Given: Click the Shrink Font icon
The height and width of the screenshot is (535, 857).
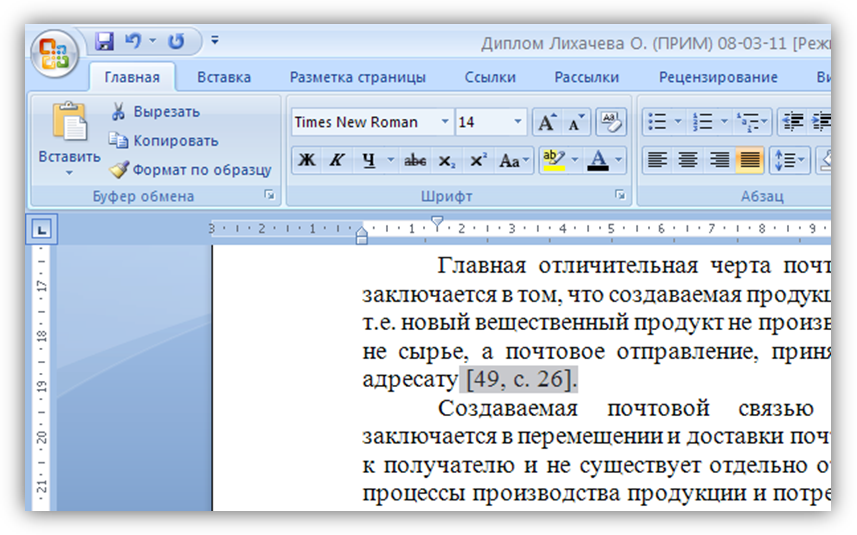Looking at the screenshot, I should 576,122.
